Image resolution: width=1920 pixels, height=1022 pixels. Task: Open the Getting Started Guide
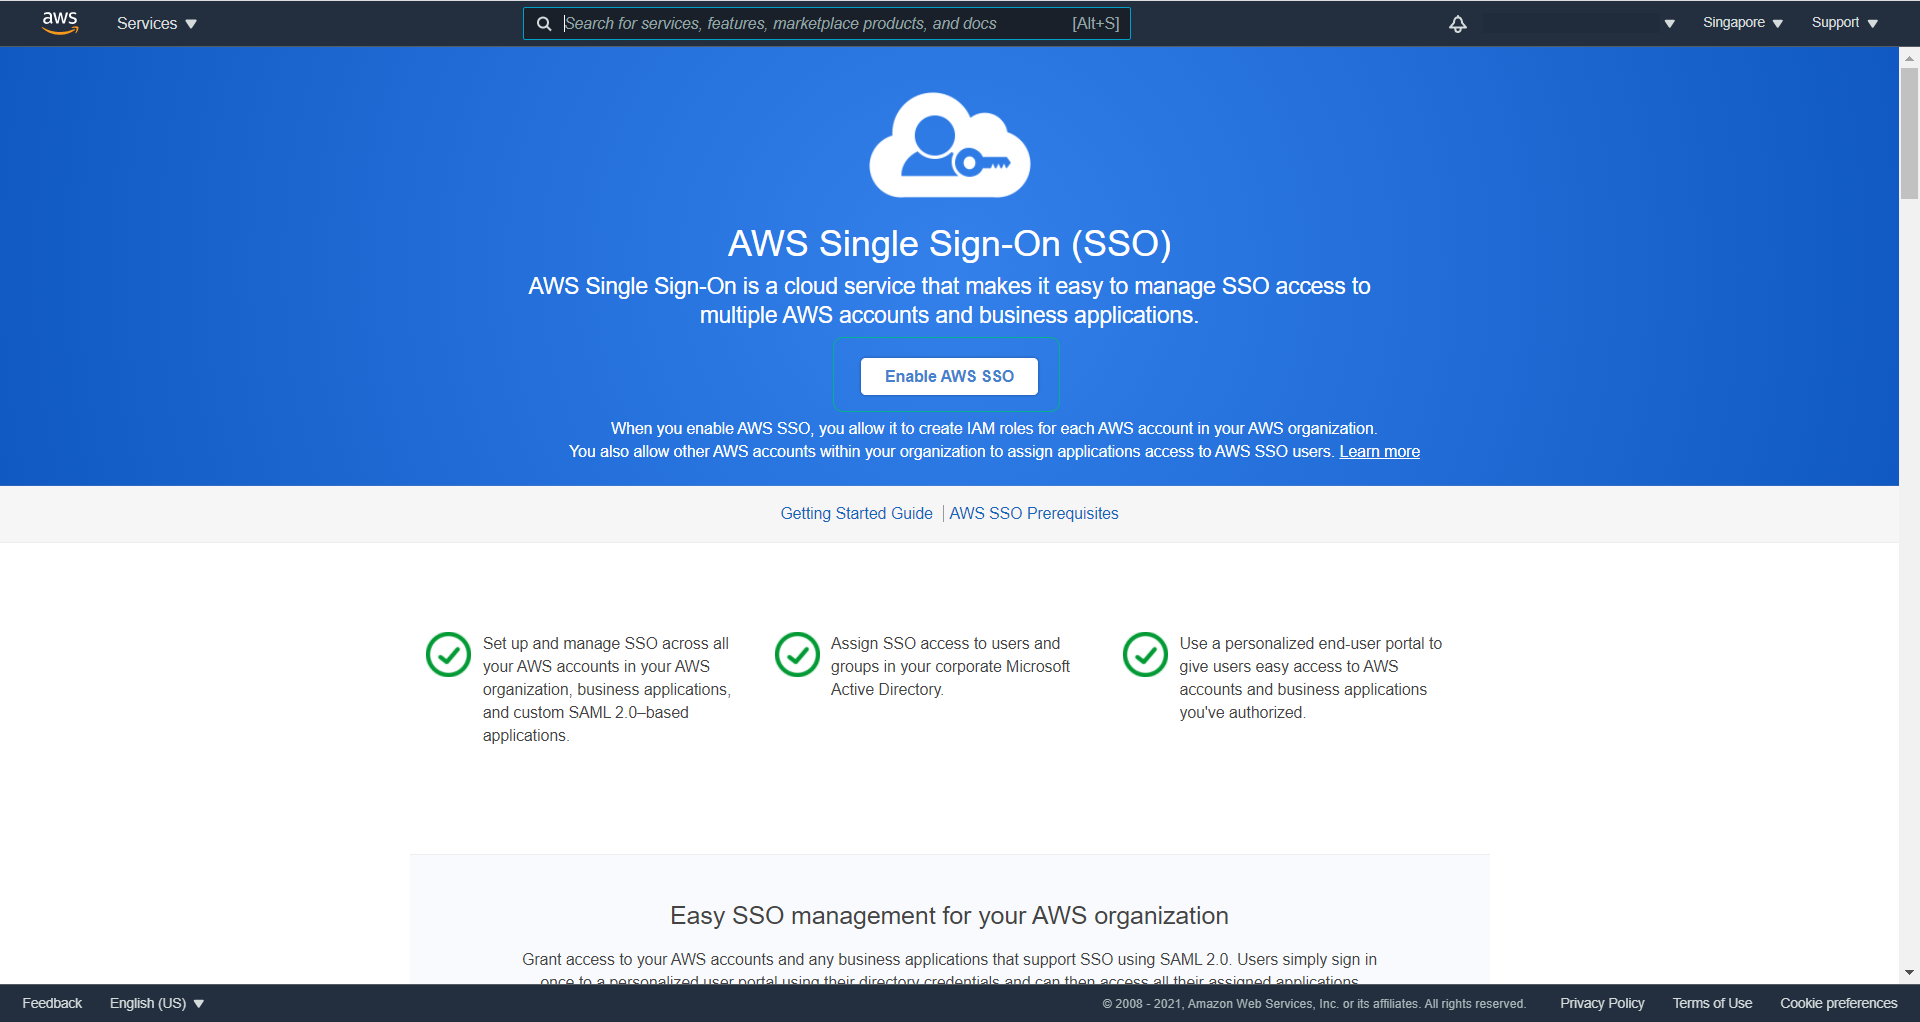click(856, 513)
